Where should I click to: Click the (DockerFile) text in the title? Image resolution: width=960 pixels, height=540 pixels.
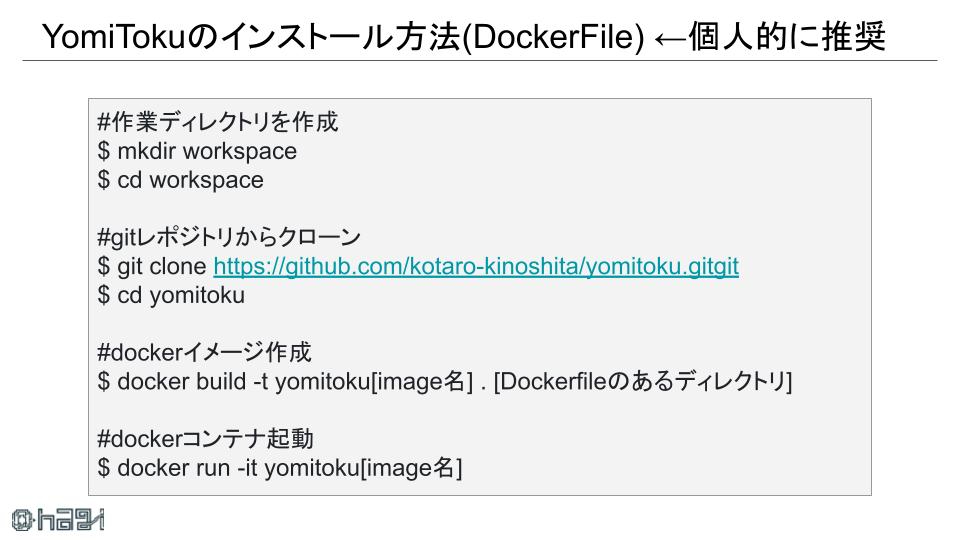553,37
